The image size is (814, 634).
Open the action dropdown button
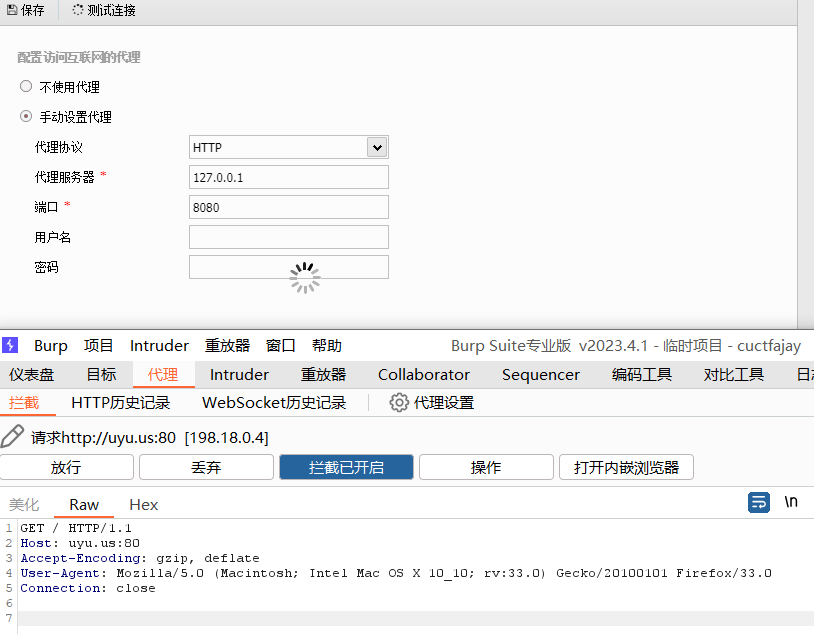click(486, 467)
